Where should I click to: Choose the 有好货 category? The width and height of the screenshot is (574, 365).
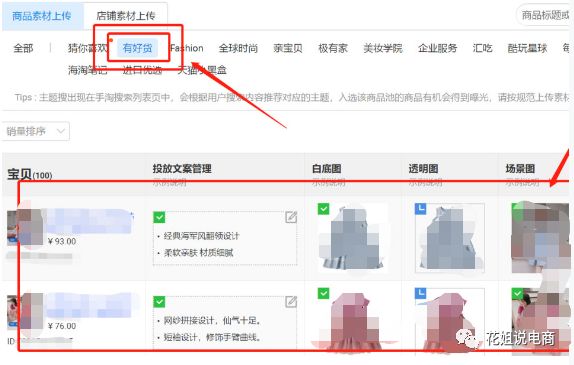point(138,48)
